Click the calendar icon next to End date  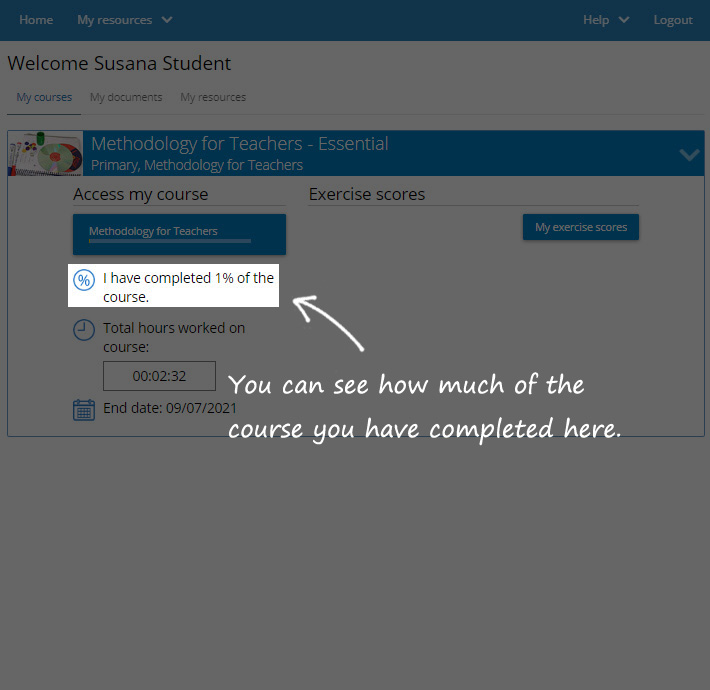coord(84,409)
